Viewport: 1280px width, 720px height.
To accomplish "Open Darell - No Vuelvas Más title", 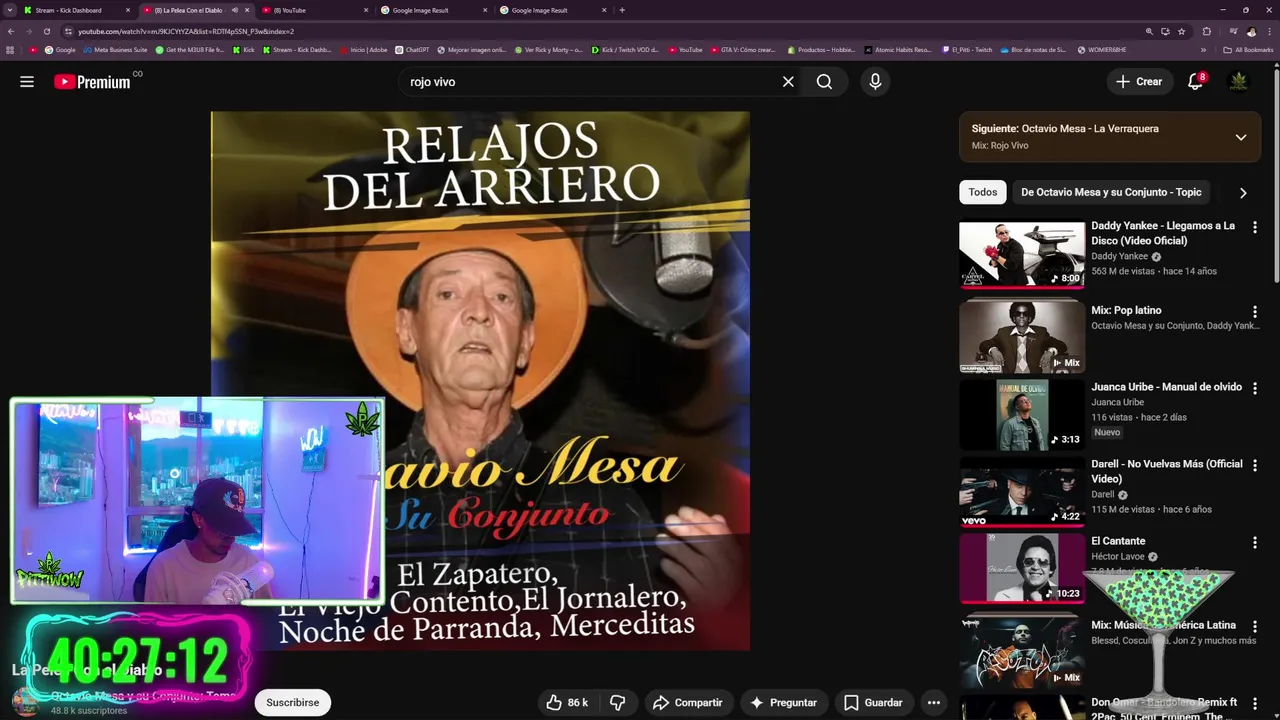I will tap(1167, 471).
